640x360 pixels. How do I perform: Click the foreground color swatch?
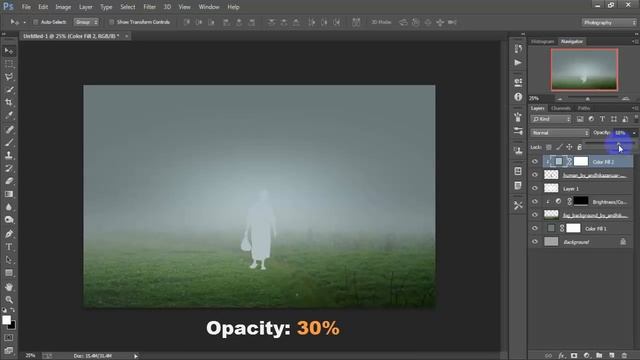pos(6,320)
